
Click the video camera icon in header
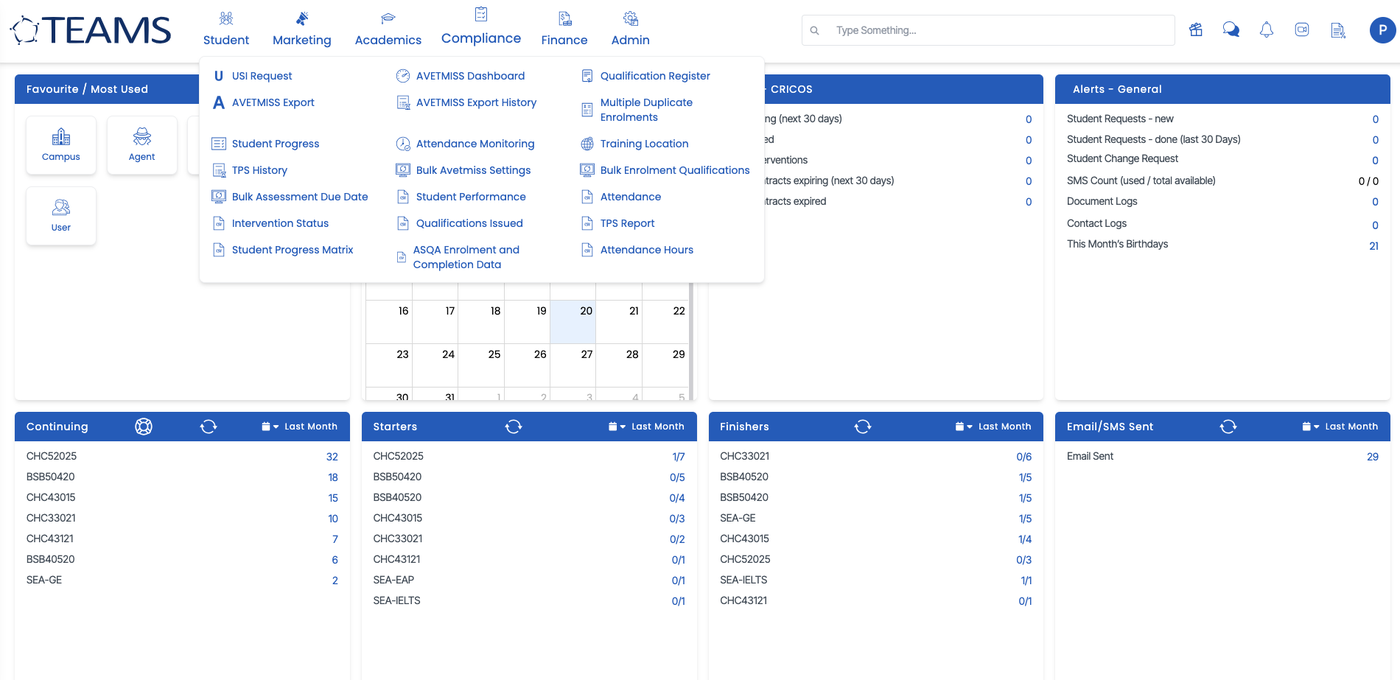pos(1302,30)
